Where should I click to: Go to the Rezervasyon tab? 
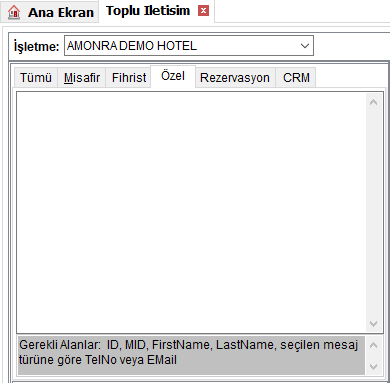point(235,78)
